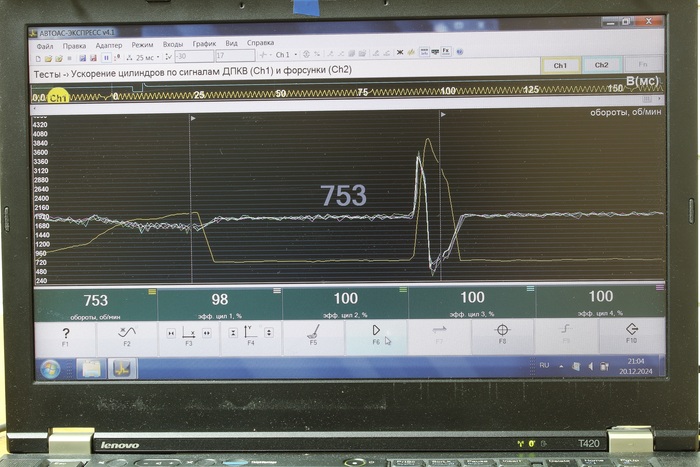Open the Ch1 channel selector dropdown

(x=284, y=55)
